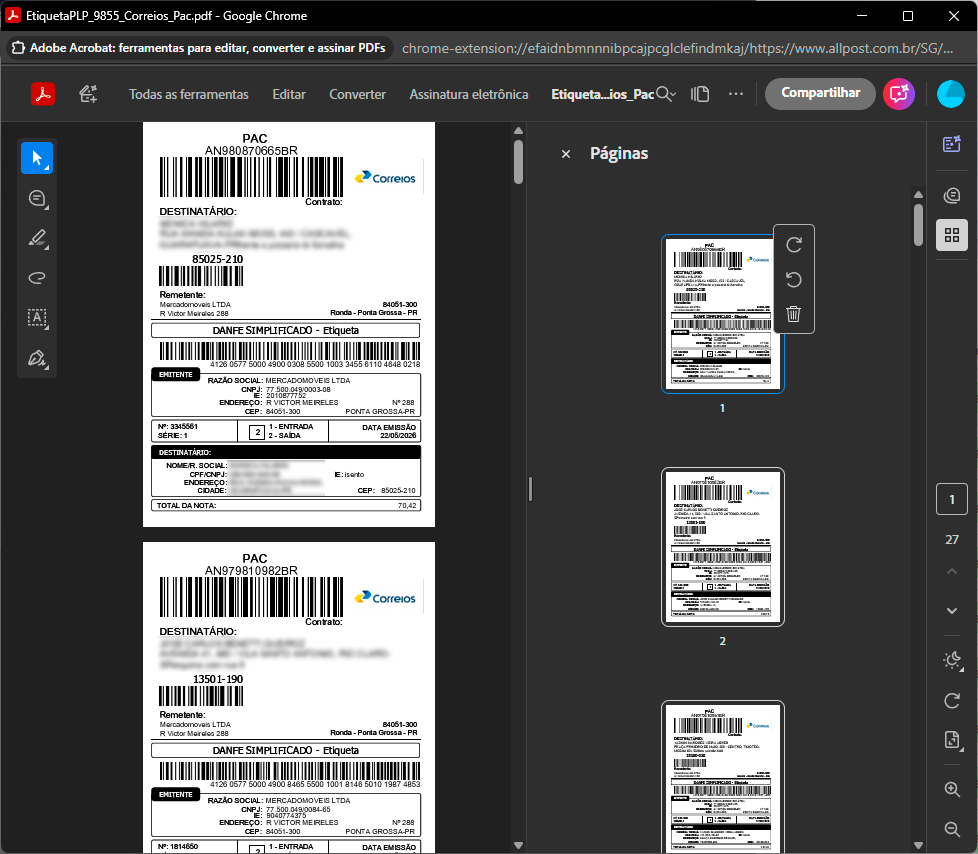Select the Etiqueta...ios_Pac document tab
This screenshot has height=854, width=978.
pos(602,94)
